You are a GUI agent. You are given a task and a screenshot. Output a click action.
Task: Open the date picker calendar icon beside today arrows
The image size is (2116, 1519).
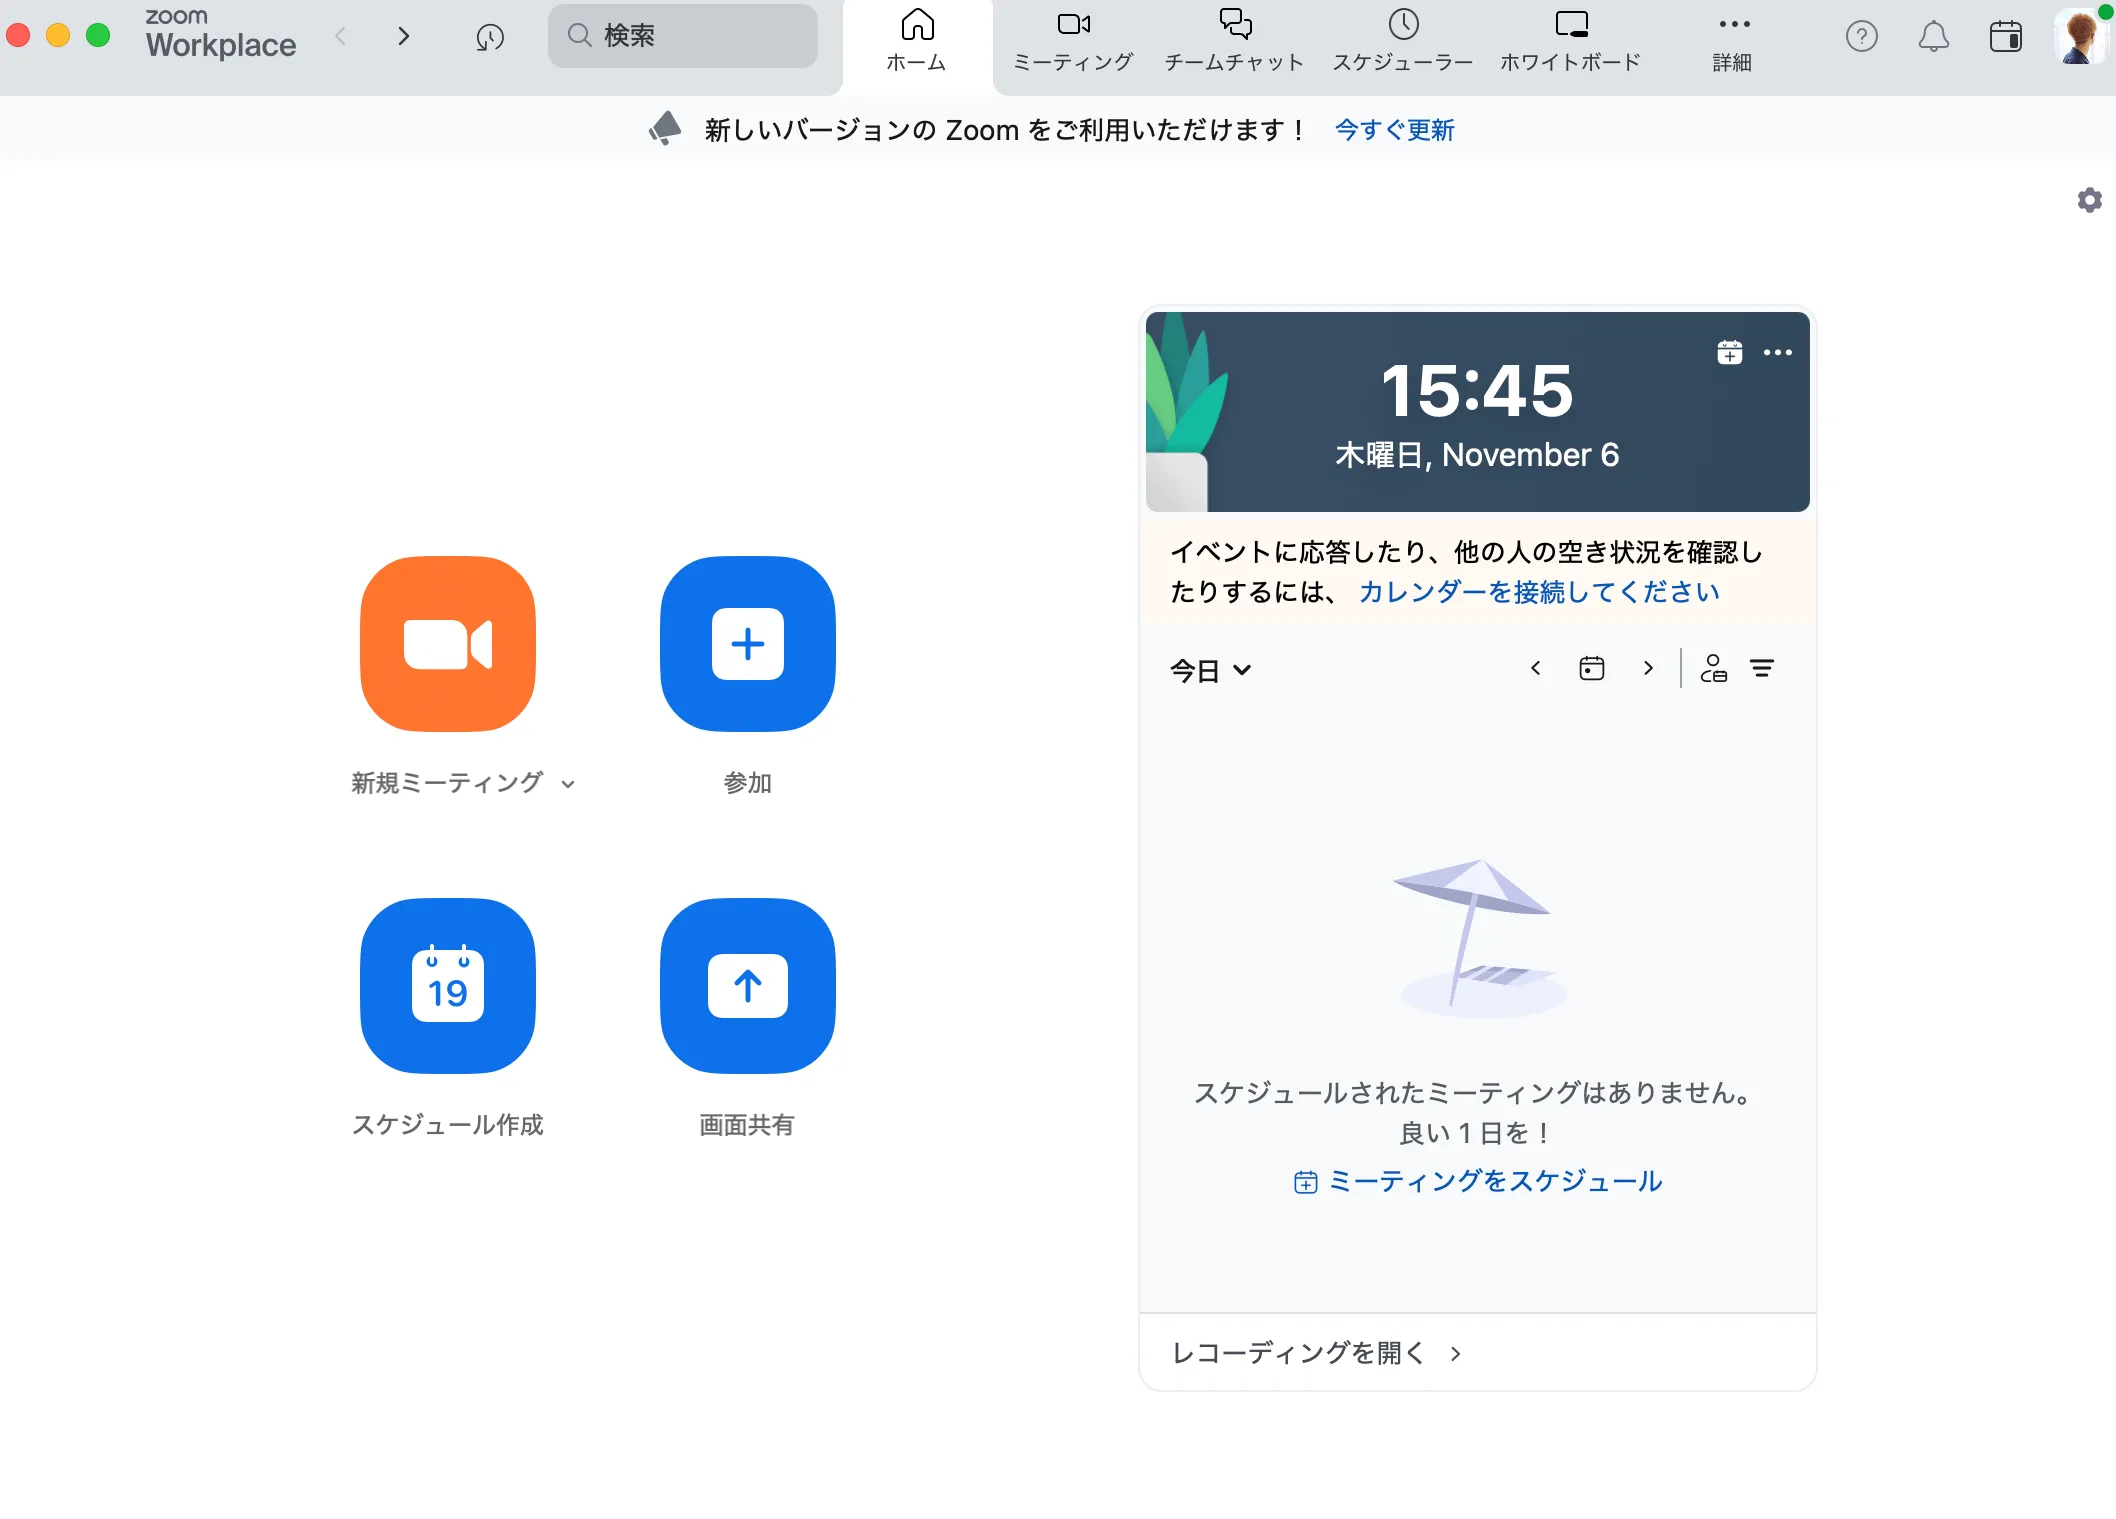point(1591,668)
